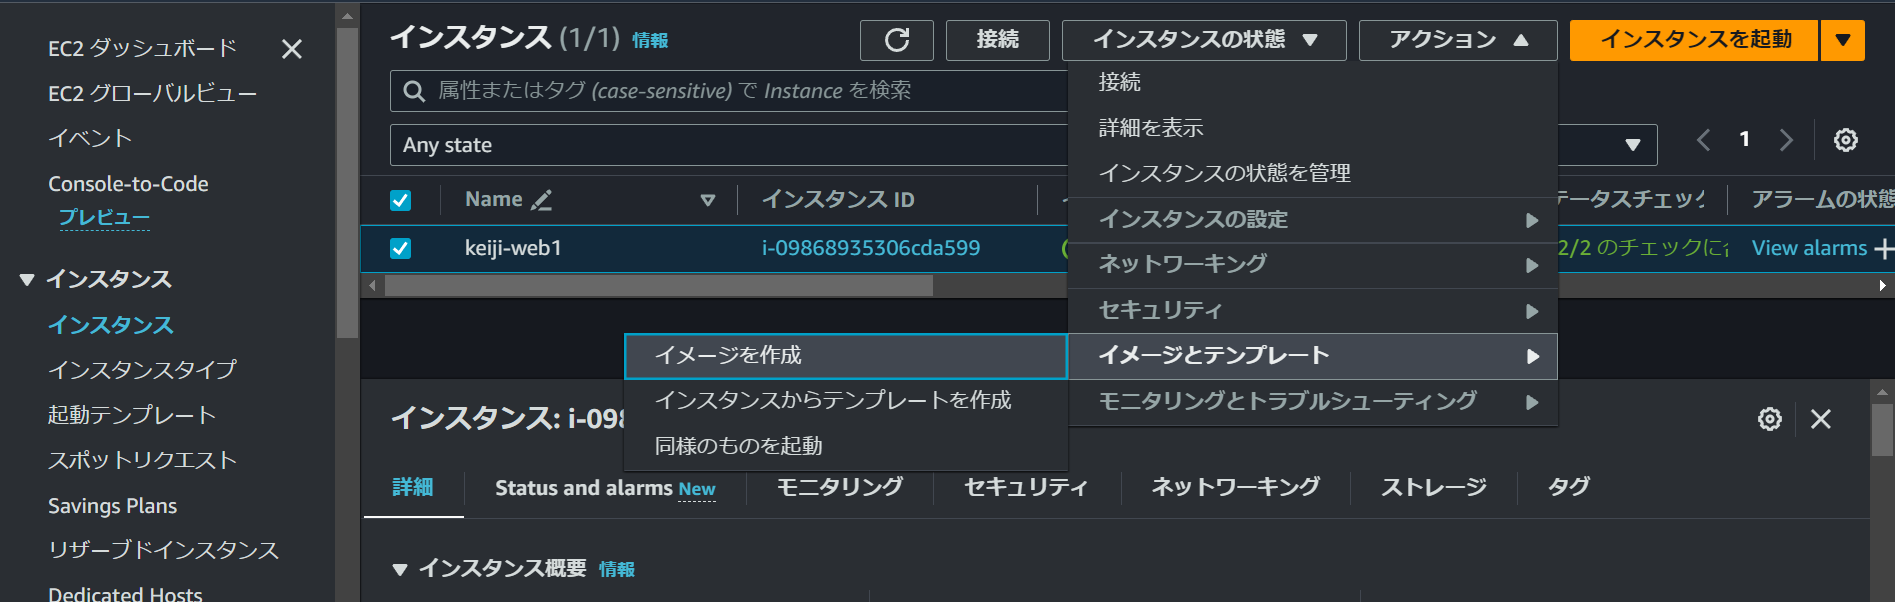Image resolution: width=1895 pixels, height=602 pixels.
Task: Click the インスタンス ID column header
Action: 838,200
